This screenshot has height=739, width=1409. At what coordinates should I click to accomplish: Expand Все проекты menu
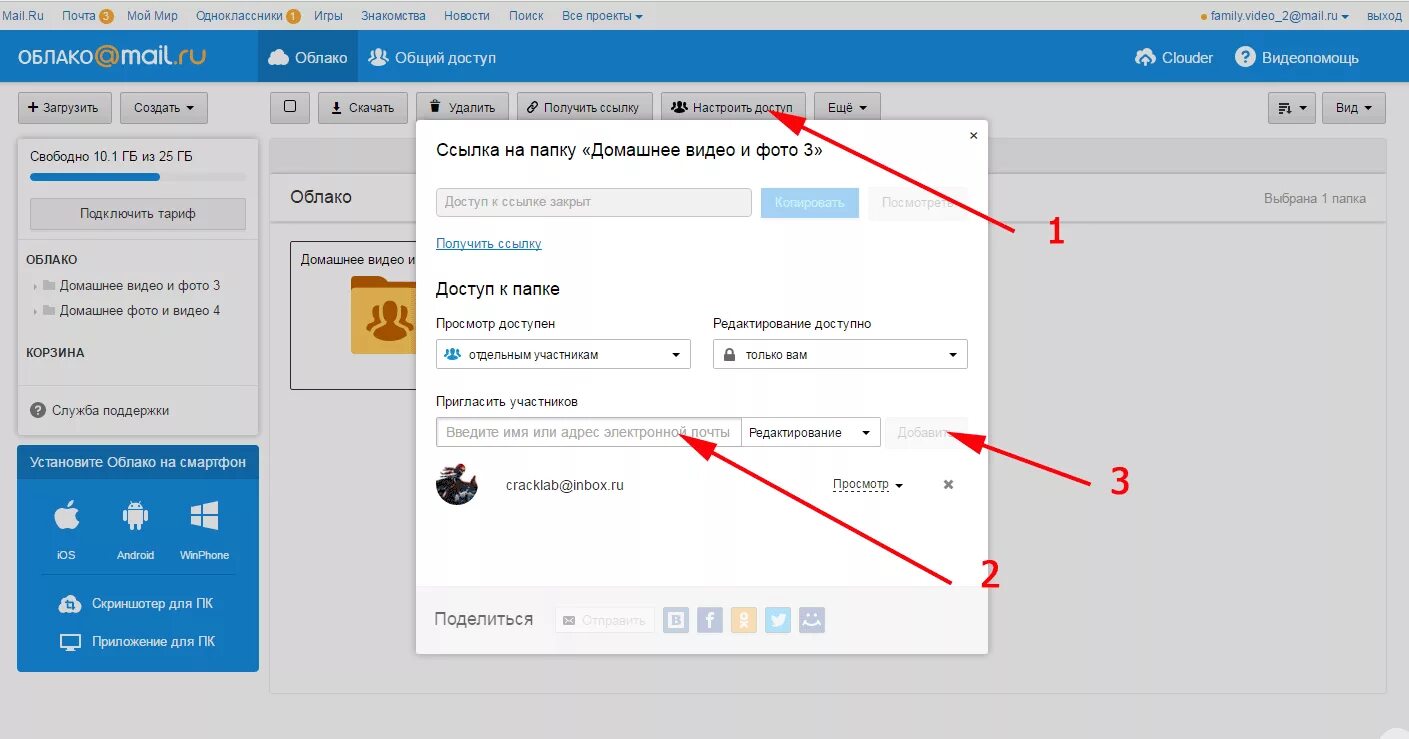coord(602,16)
